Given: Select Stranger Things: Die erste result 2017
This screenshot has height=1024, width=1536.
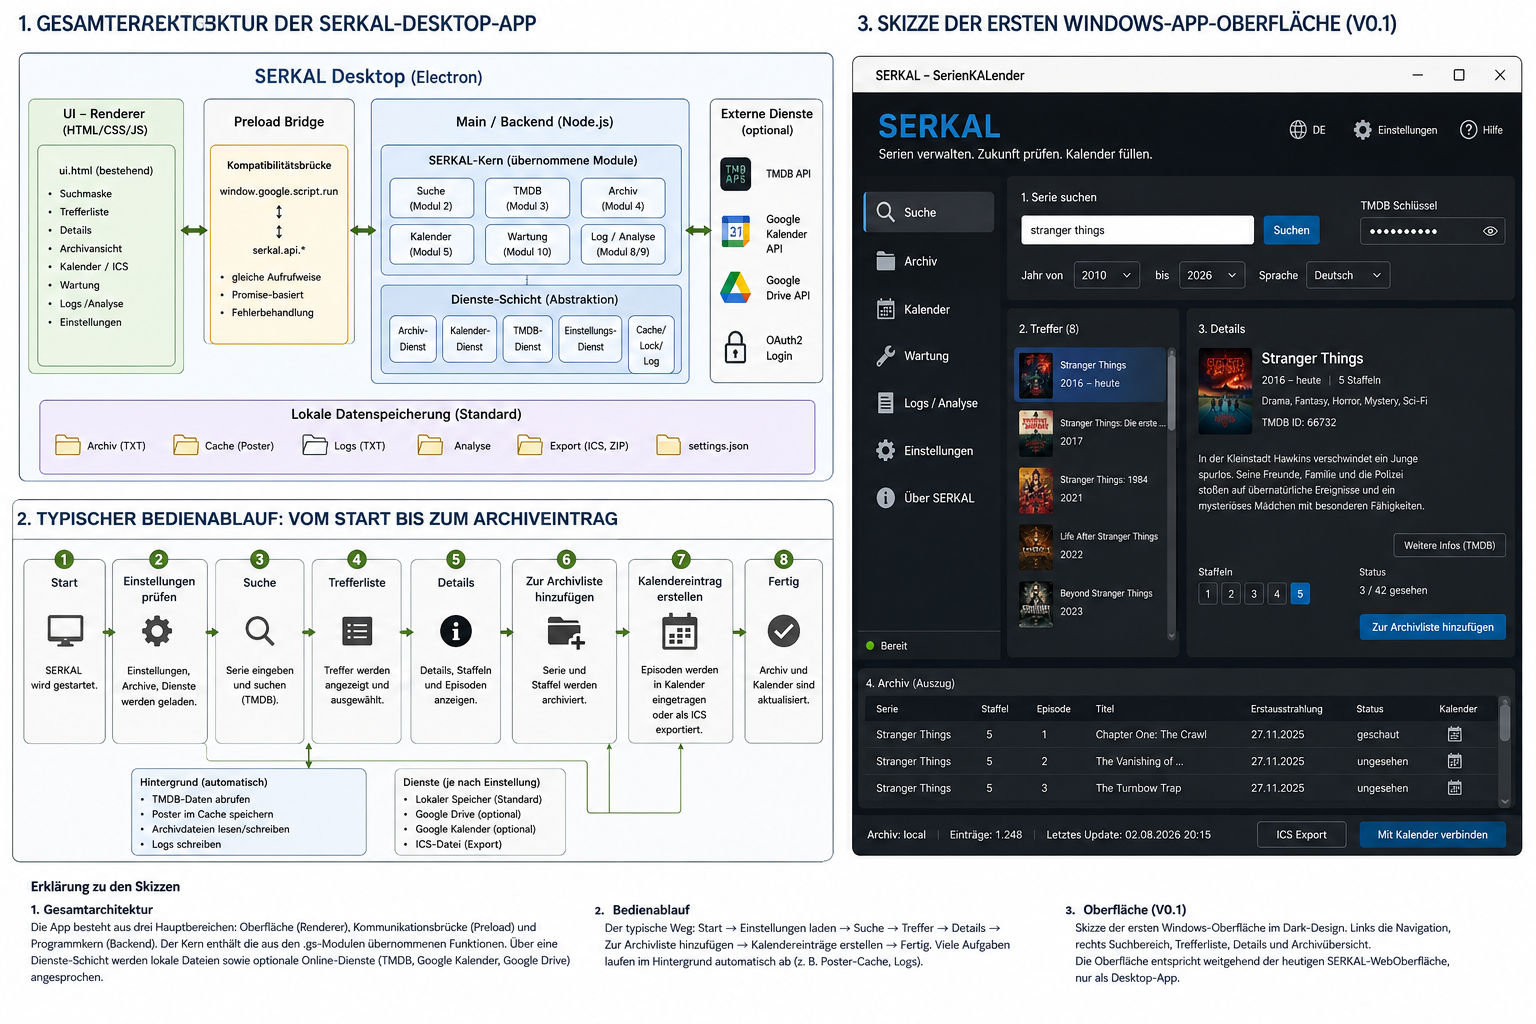Looking at the screenshot, I should click(1090, 432).
